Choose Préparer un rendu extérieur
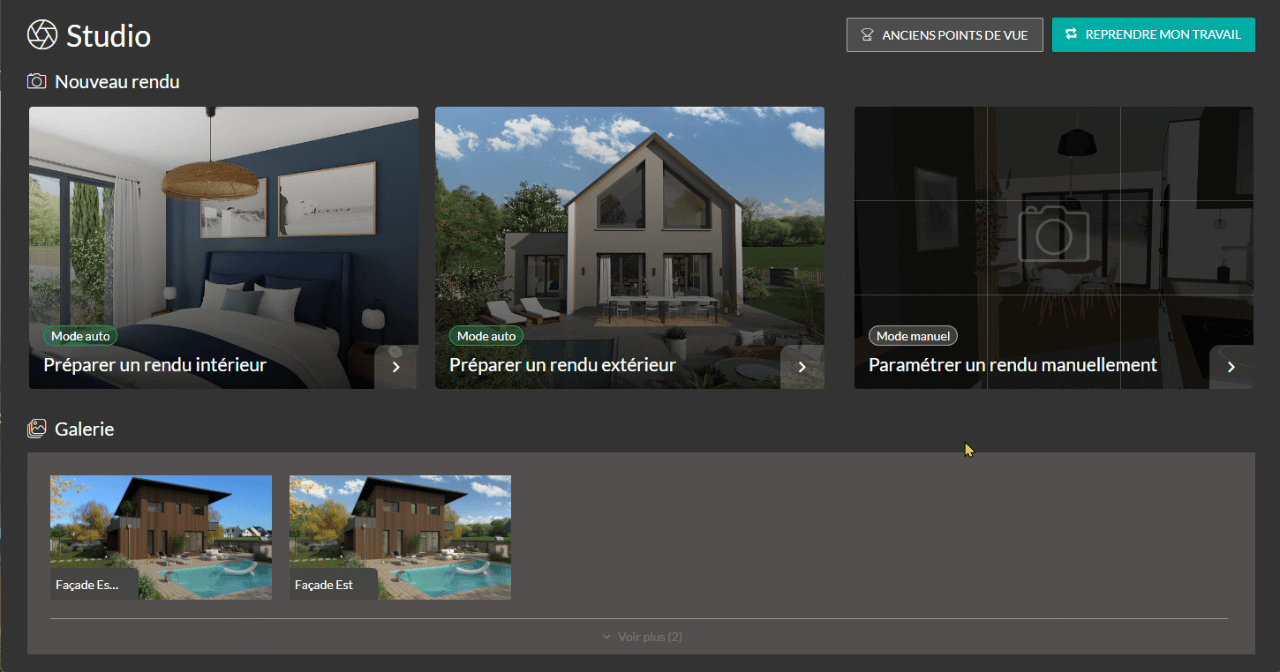 click(x=562, y=365)
